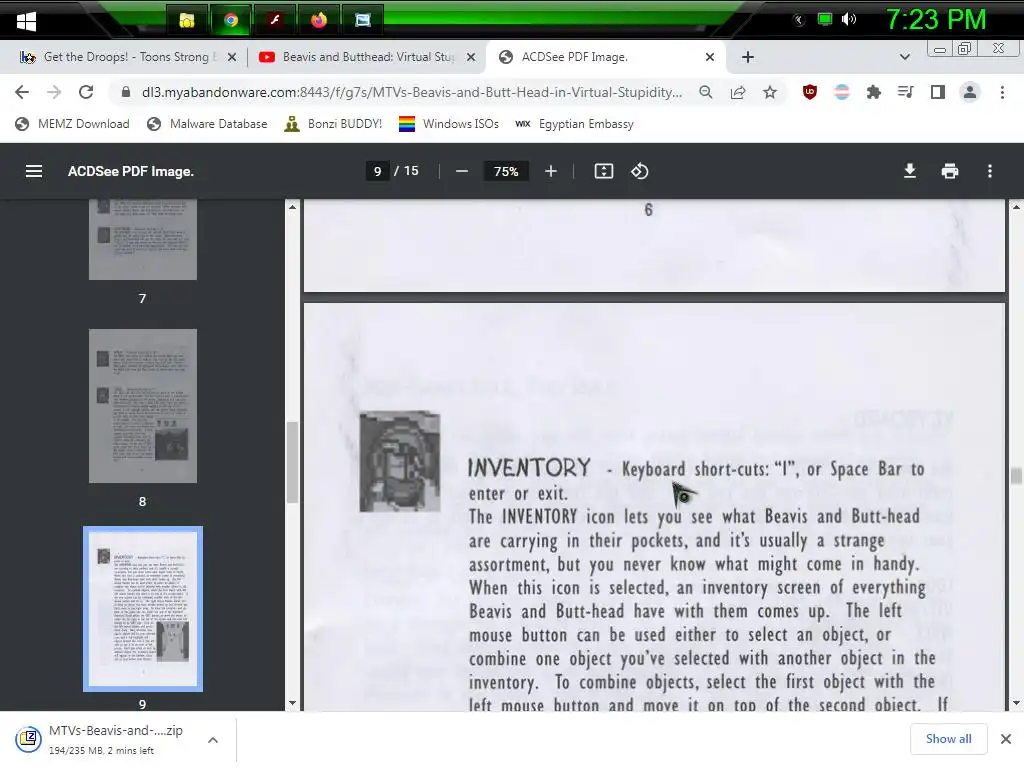
Task: Open the uBlock Origin extension
Action: [810, 92]
